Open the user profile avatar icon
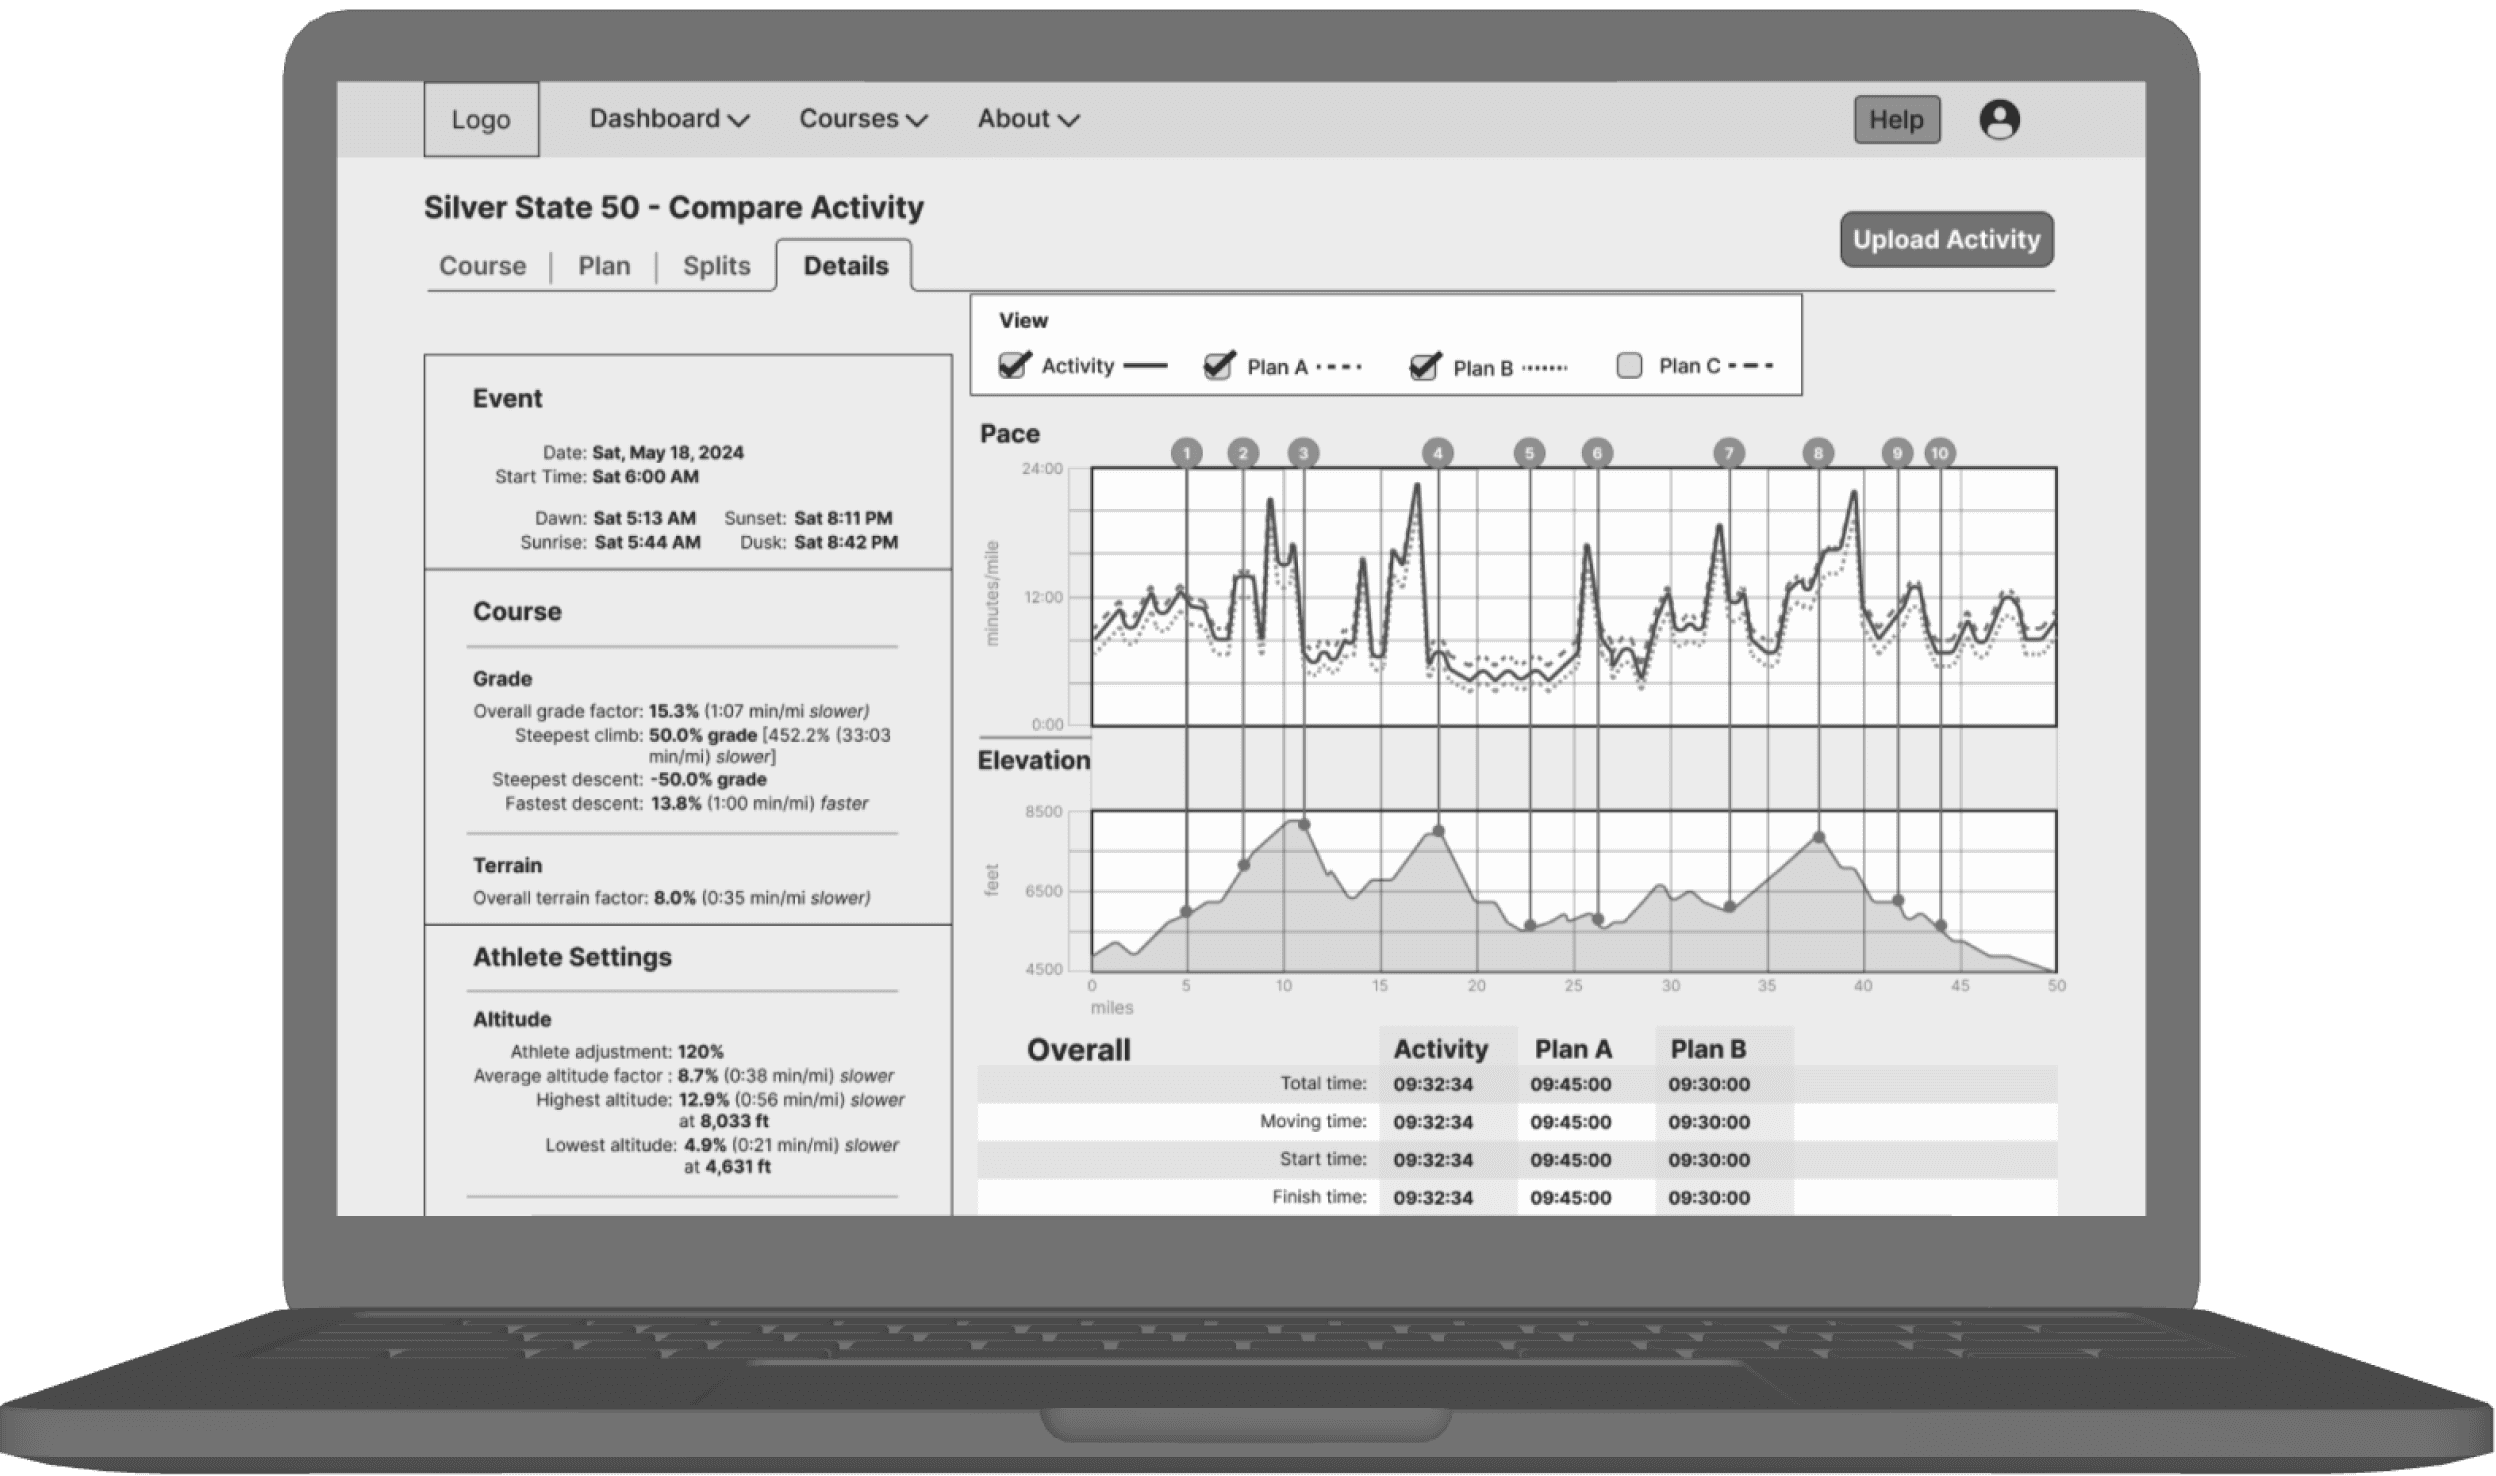The height and width of the screenshot is (1476, 2496). (1999, 120)
